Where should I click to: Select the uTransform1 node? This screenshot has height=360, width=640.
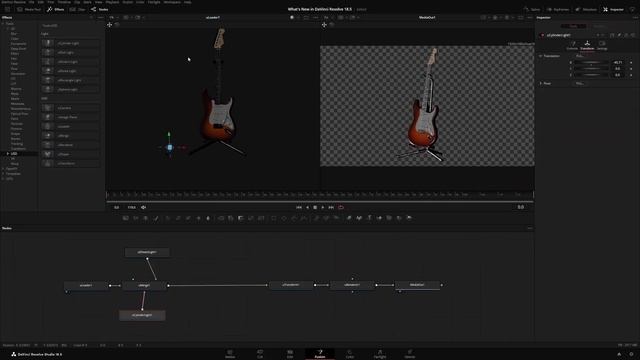(x=291, y=284)
